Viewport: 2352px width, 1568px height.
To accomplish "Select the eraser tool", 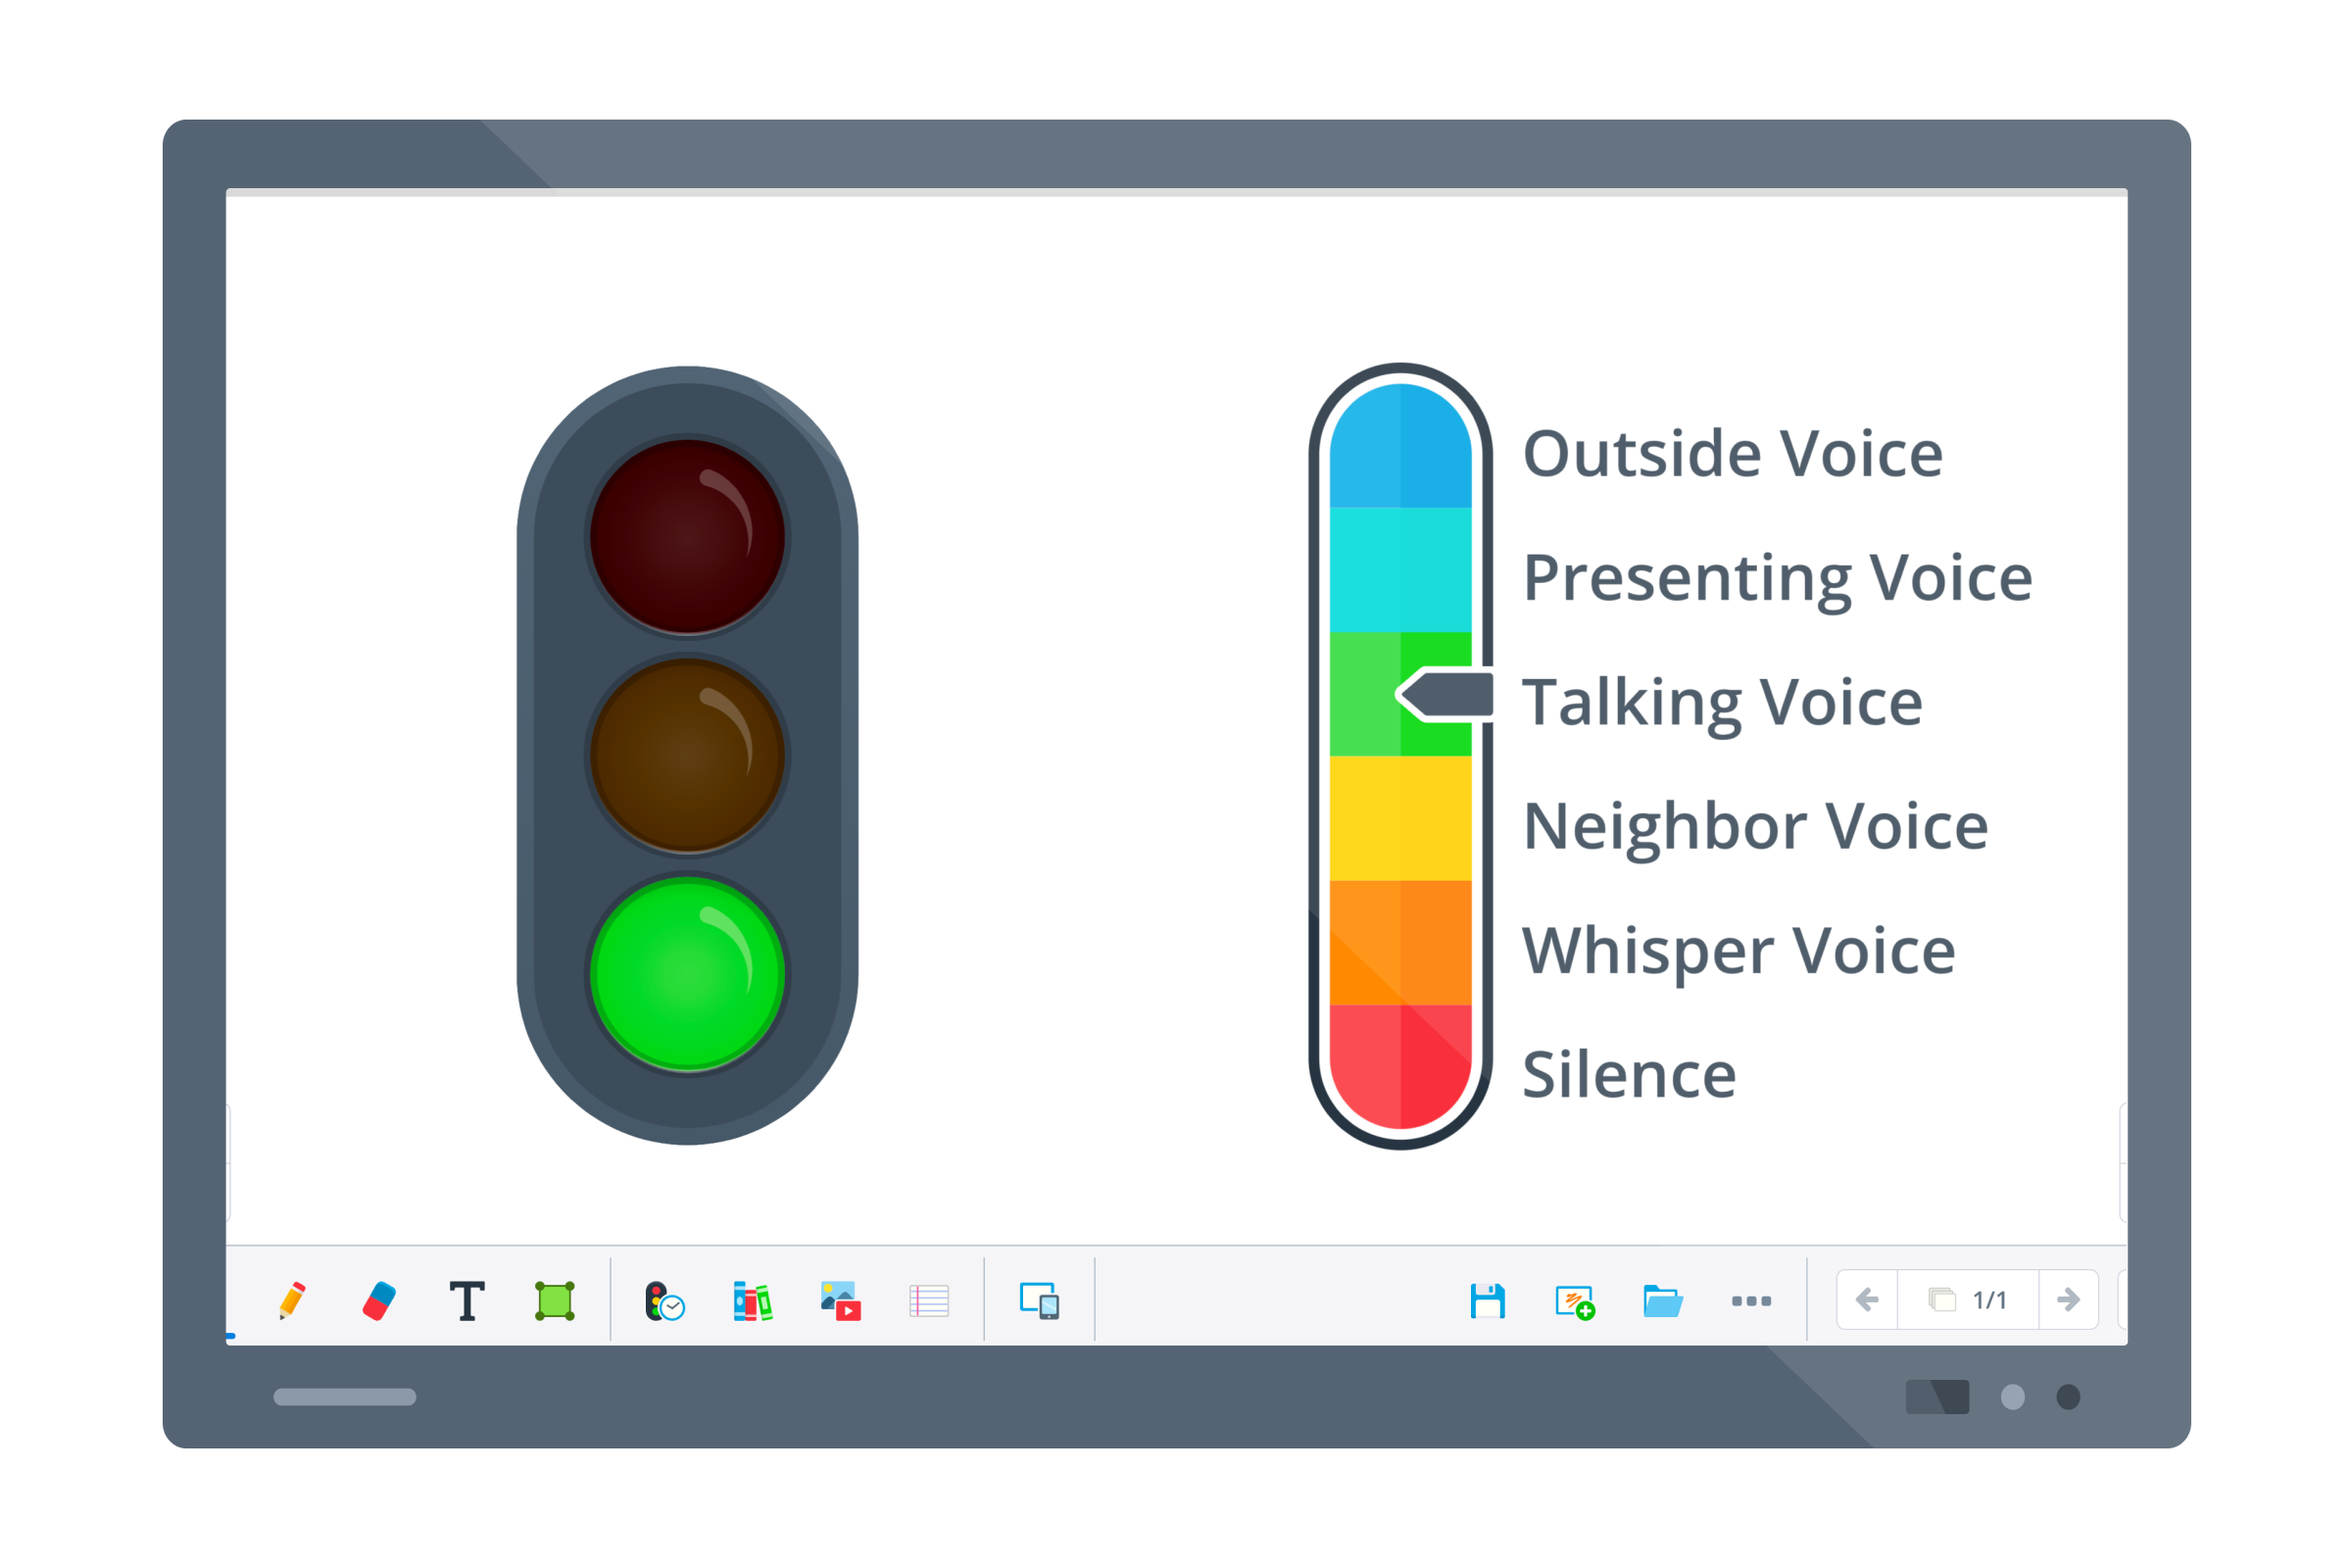I will [x=379, y=1301].
